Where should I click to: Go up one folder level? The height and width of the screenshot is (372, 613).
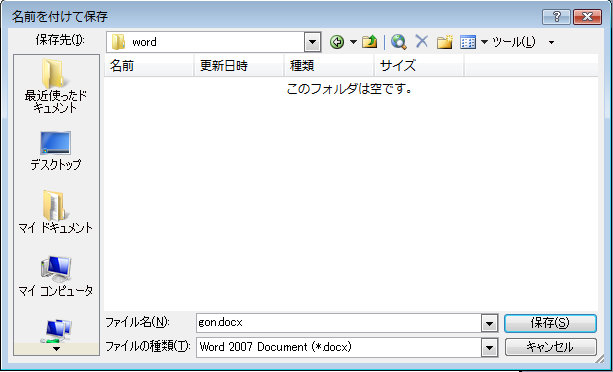(369, 41)
